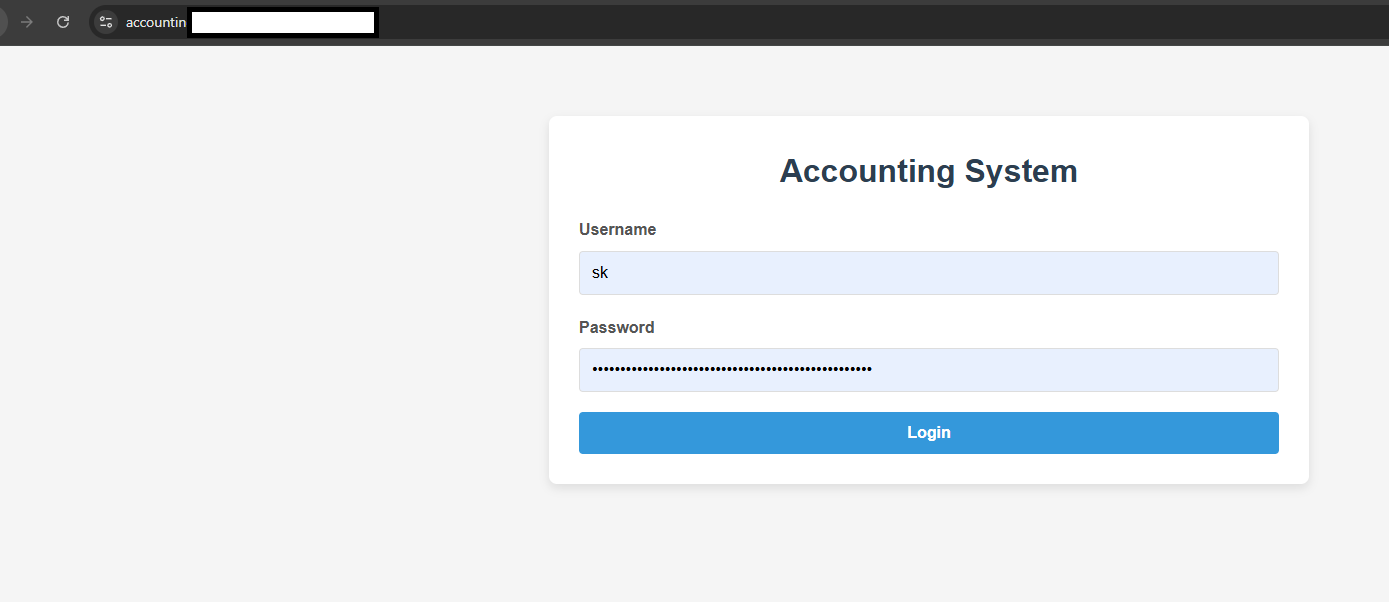
Task: Click the Login label text
Action: point(928,432)
